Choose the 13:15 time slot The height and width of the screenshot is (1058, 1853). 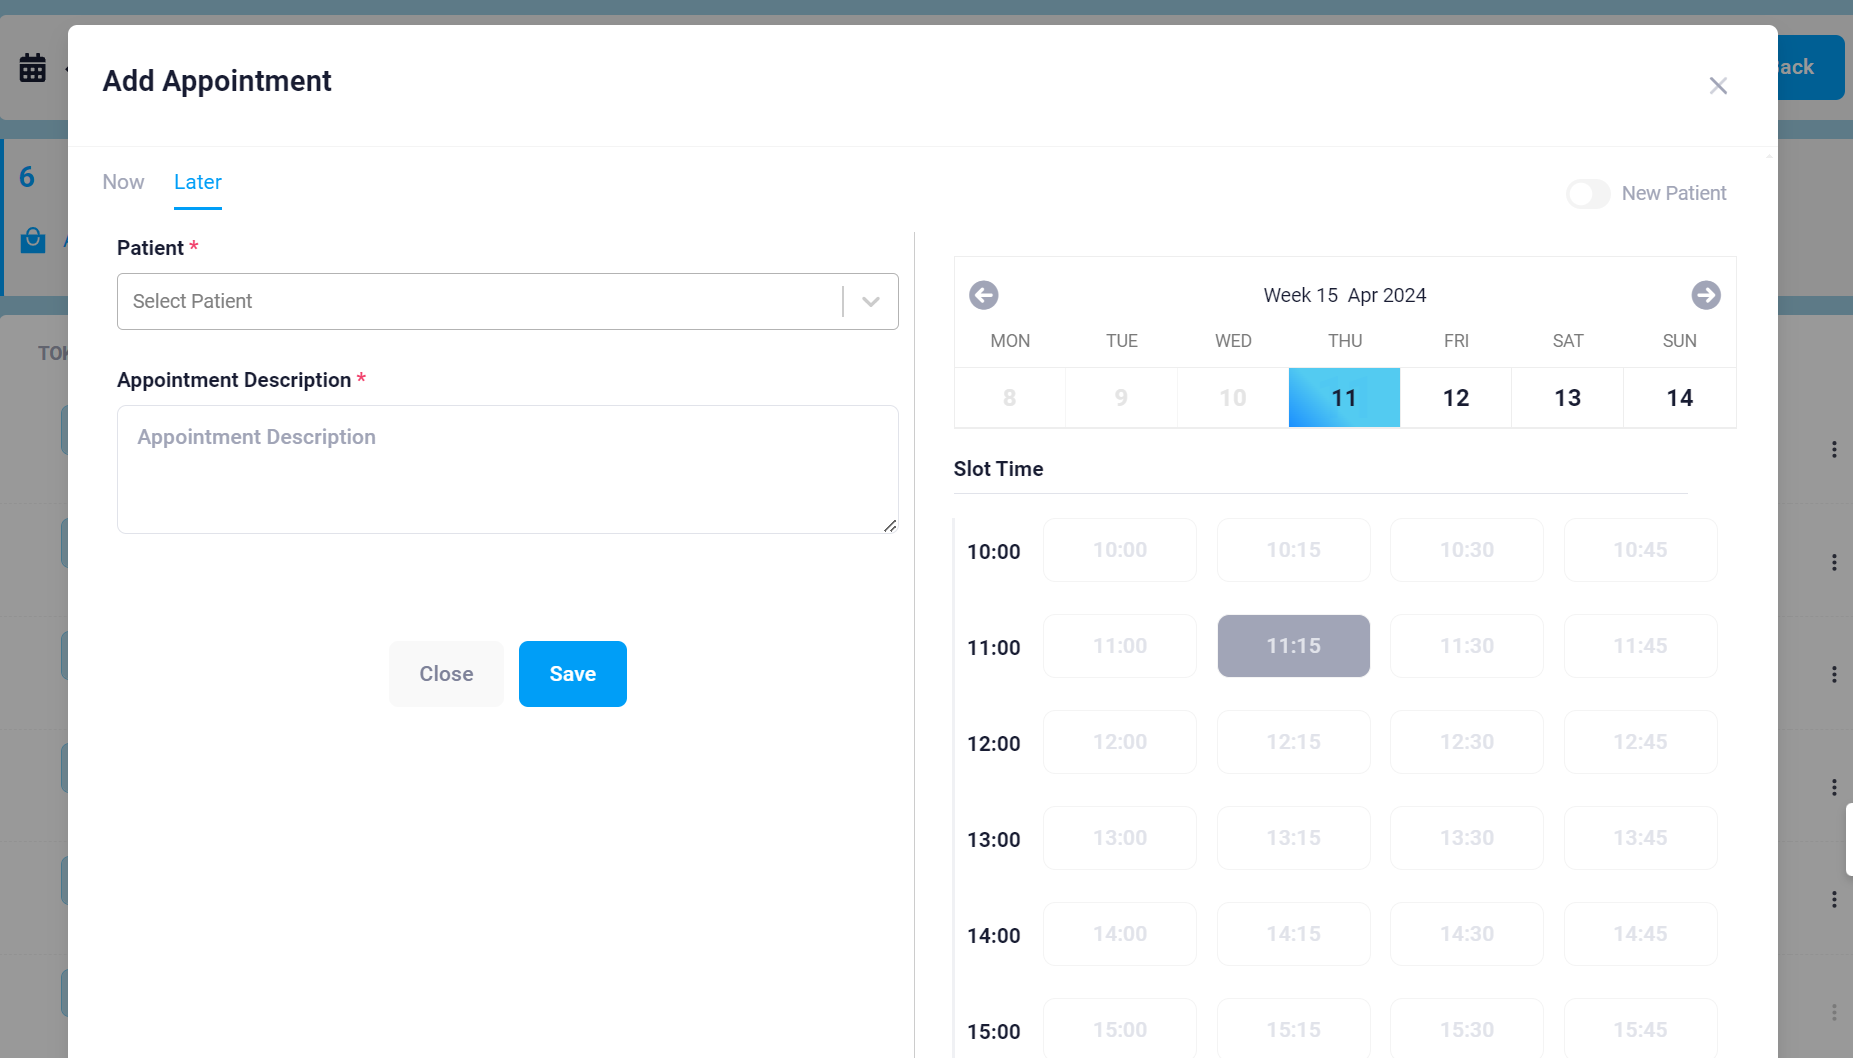coord(1294,838)
